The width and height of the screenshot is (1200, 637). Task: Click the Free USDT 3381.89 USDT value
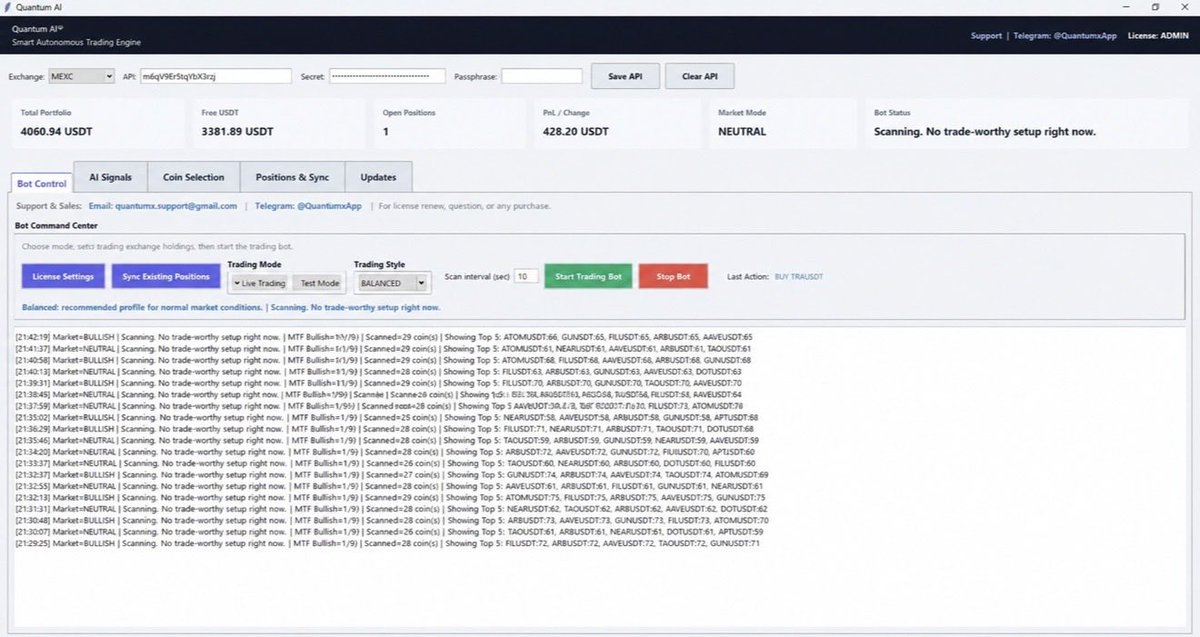237,131
